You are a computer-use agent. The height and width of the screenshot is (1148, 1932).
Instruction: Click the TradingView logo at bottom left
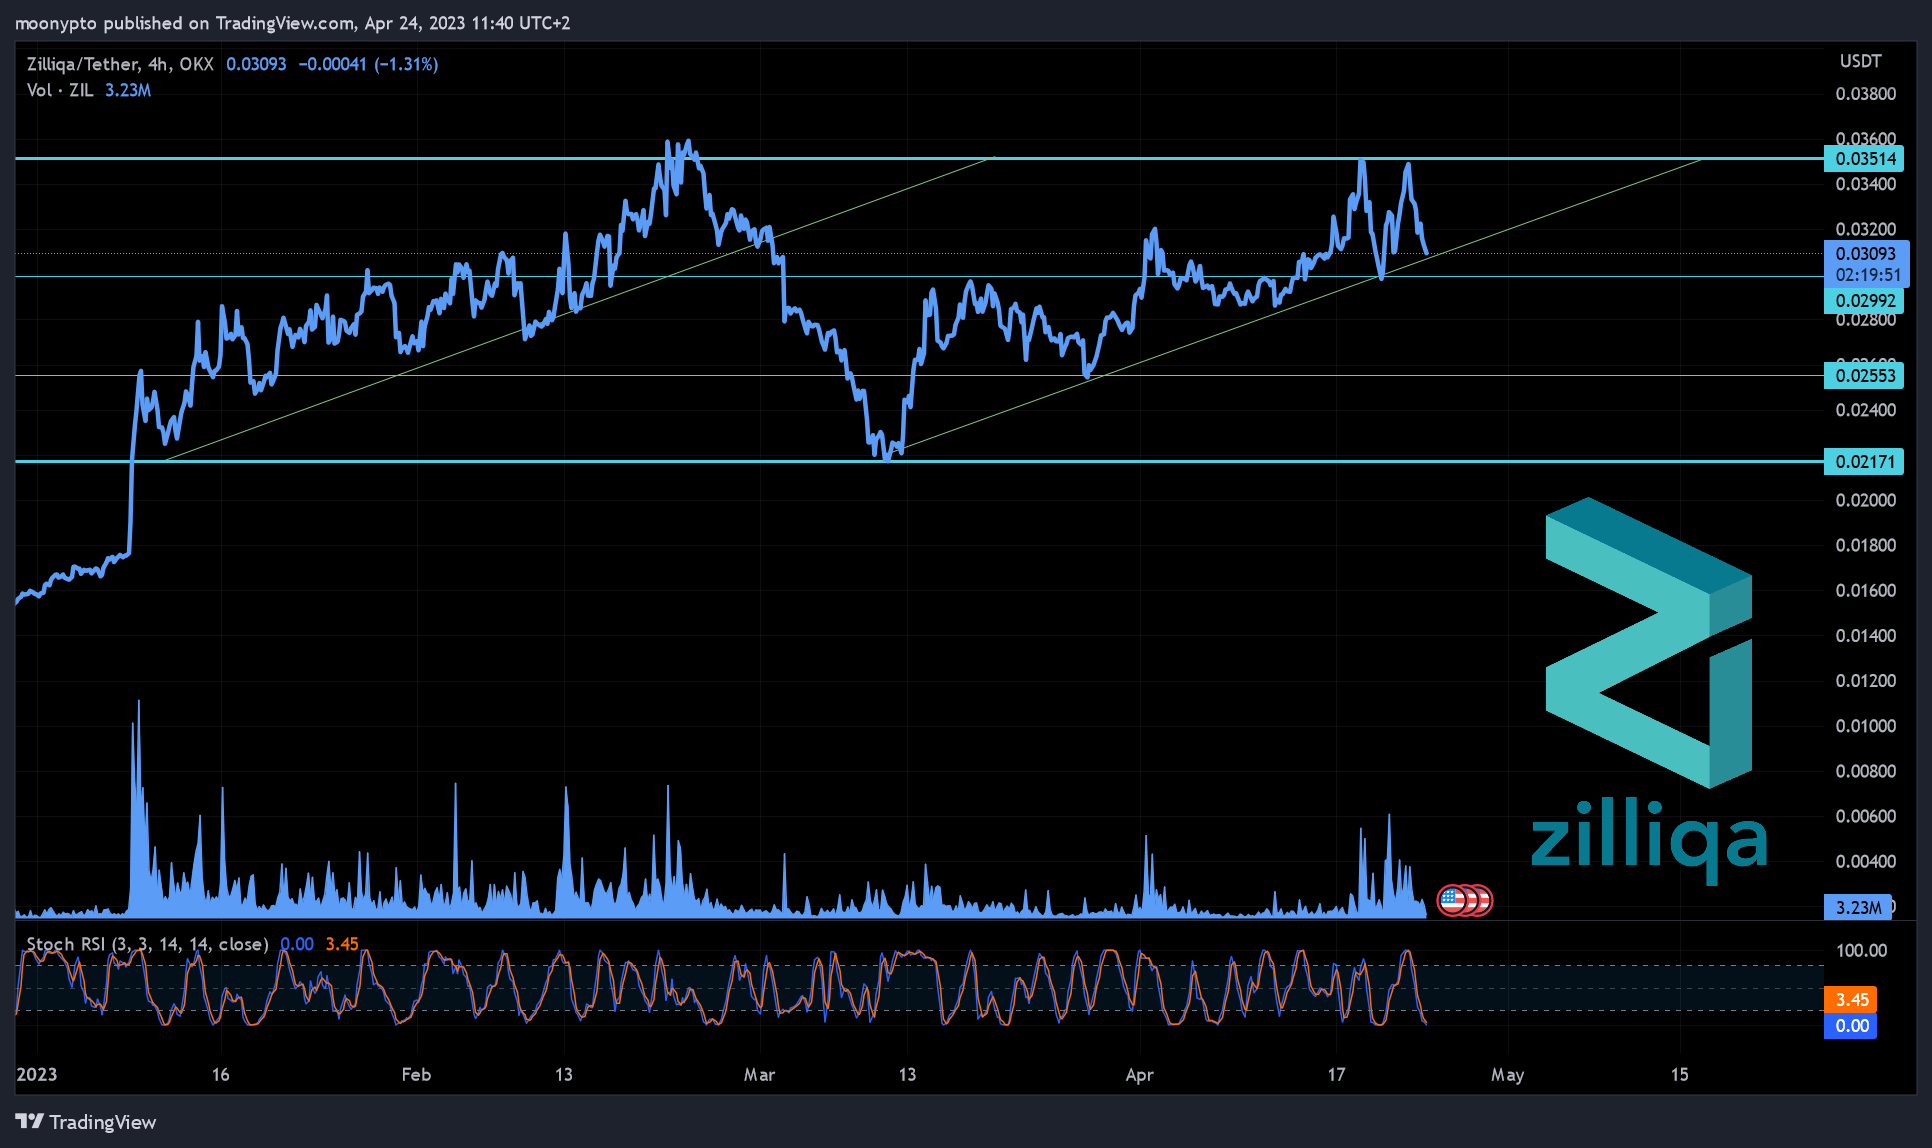click(86, 1122)
